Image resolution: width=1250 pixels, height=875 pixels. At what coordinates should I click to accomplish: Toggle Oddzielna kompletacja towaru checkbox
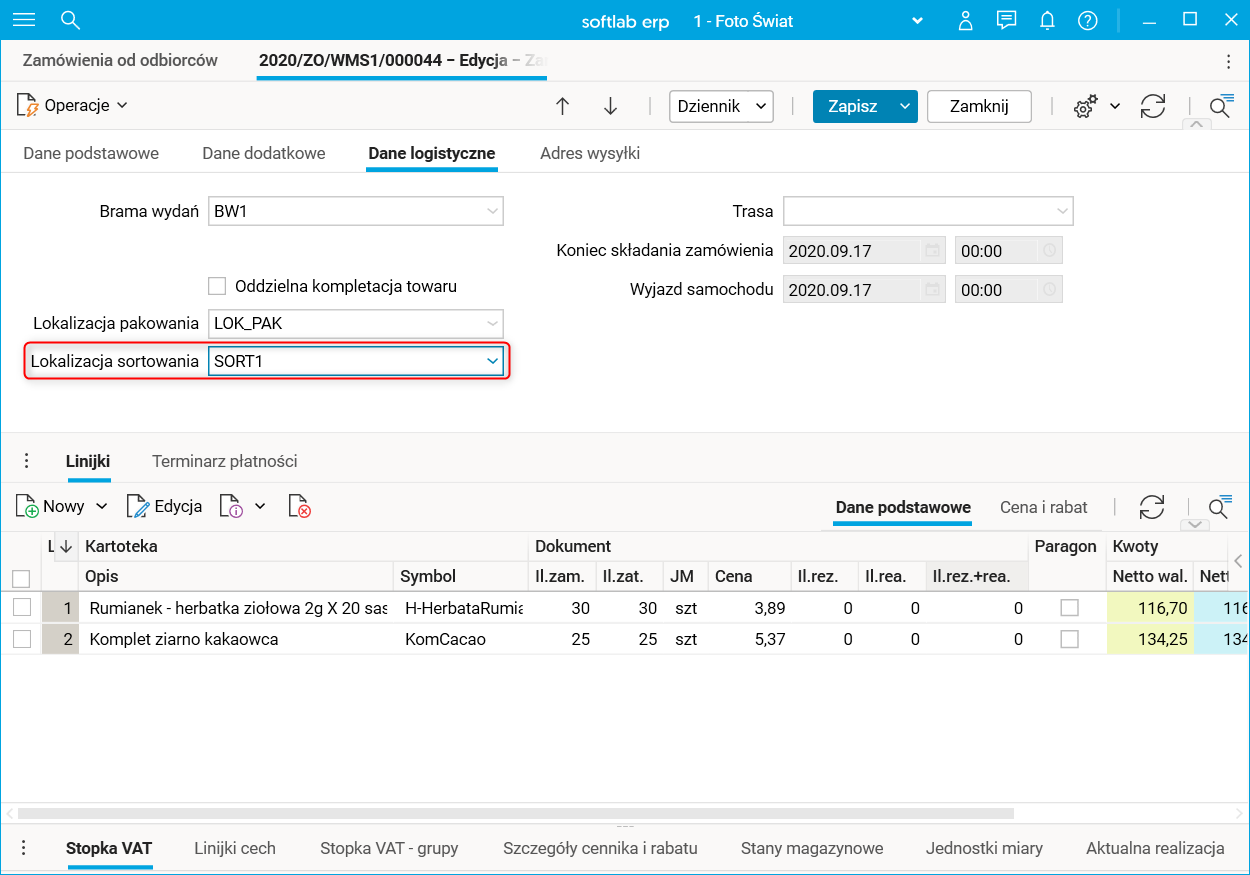coord(217,286)
